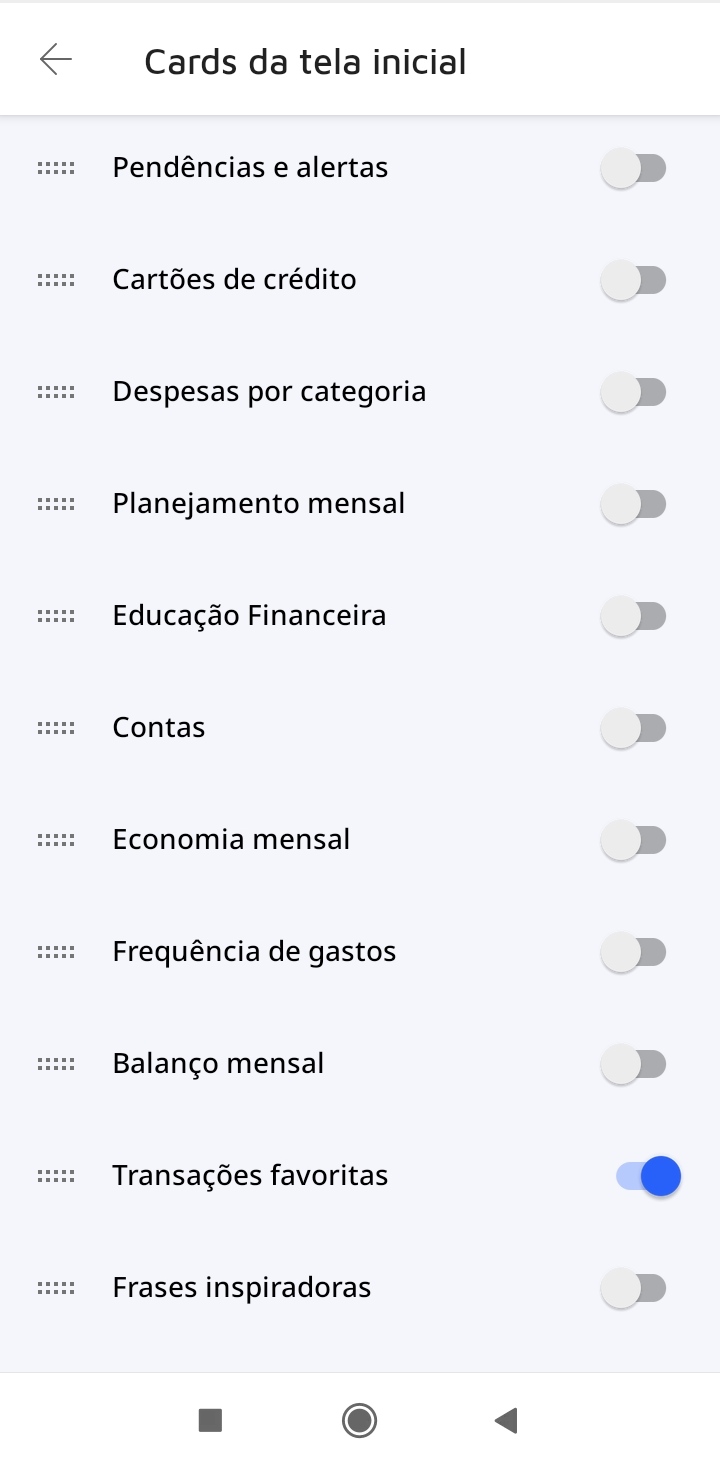Turn on Cartões de crédito card
This screenshot has width=720, height=1468.
coord(634,280)
